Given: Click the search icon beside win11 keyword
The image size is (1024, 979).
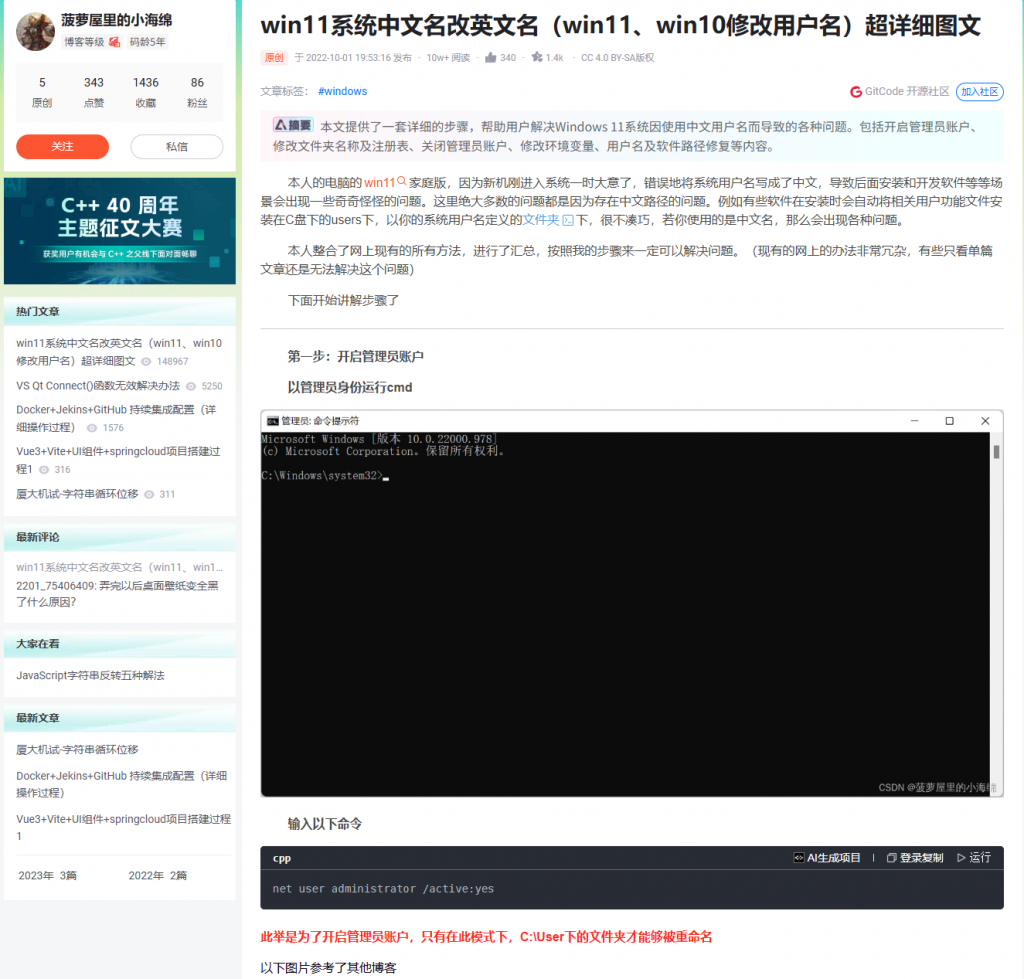Looking at the screenshot, I should [402, 182].
